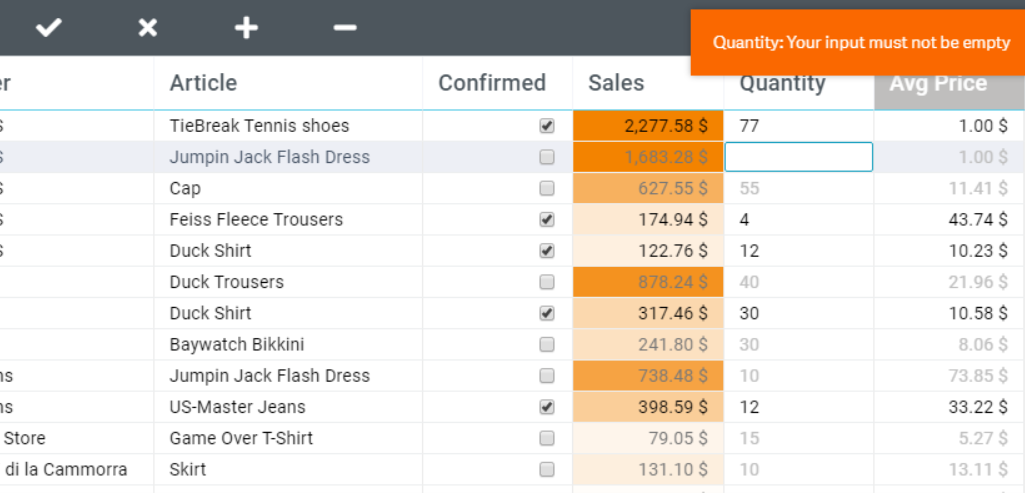
Task: Click the plus add row icon
Action: pyautogui.click(x=246, y=27)
